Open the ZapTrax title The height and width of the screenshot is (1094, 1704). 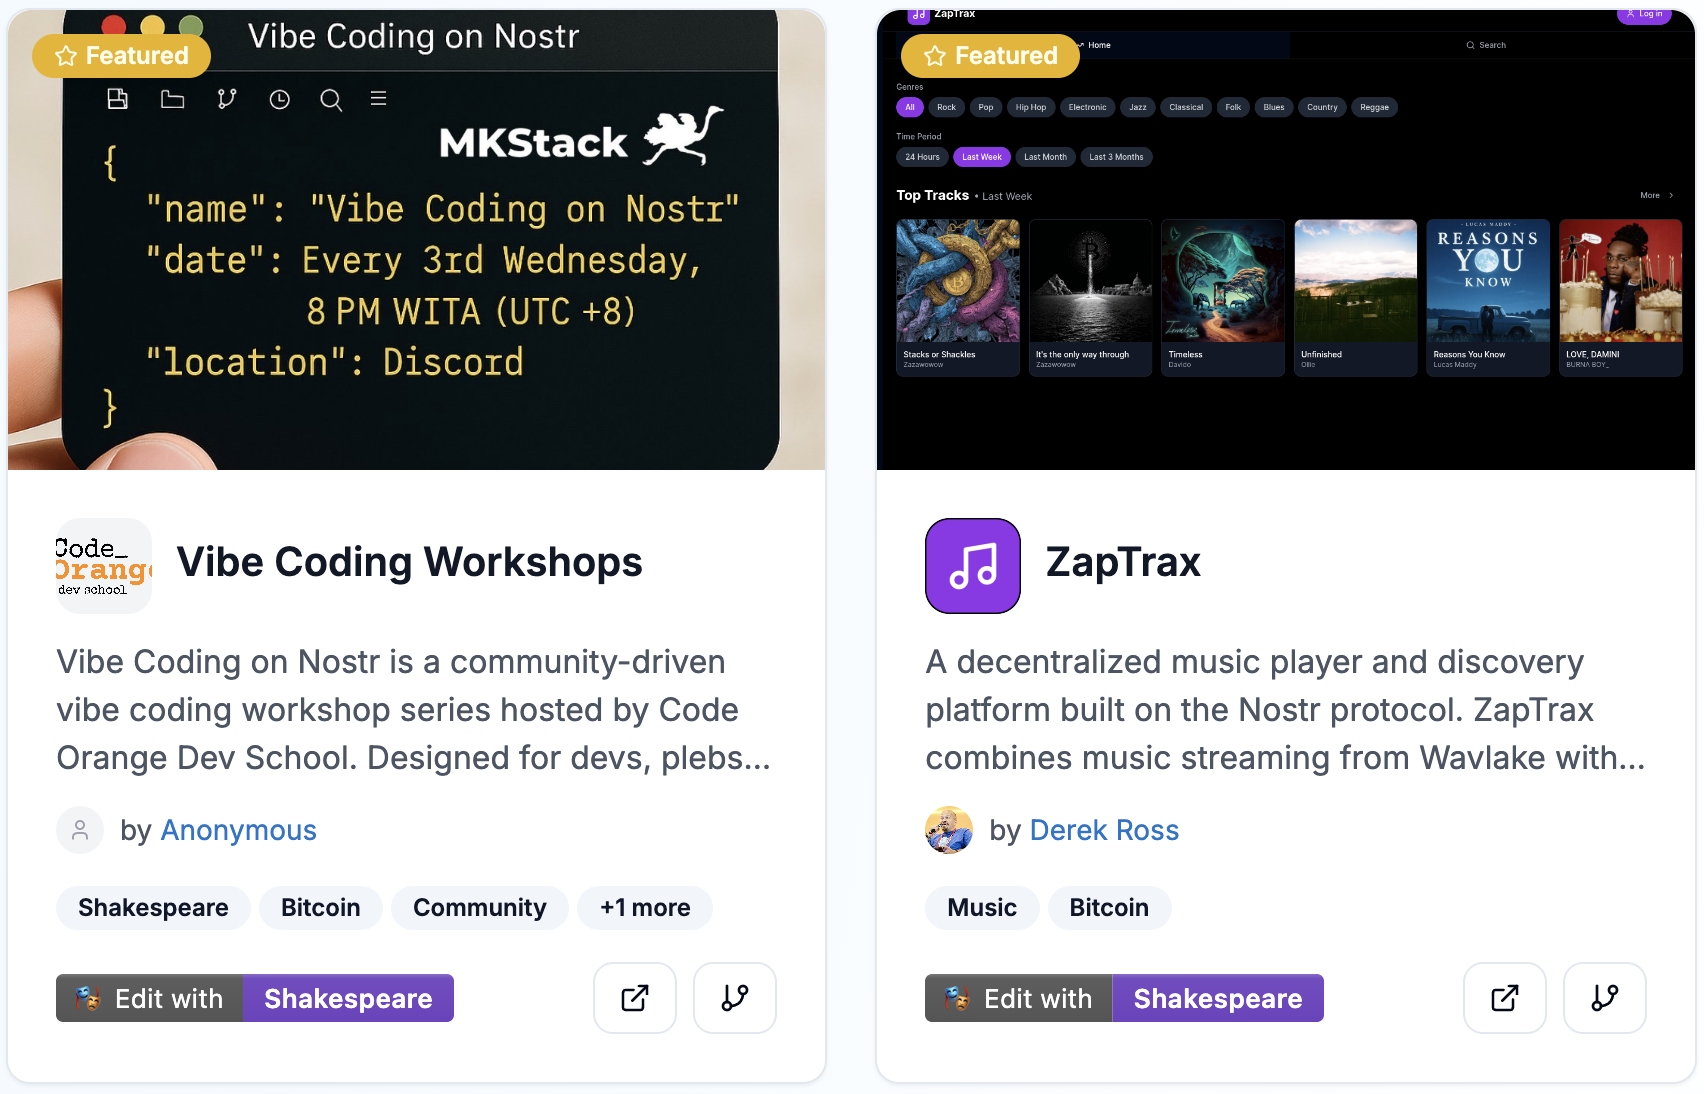pyautogui.click(x=1123, y=562)
